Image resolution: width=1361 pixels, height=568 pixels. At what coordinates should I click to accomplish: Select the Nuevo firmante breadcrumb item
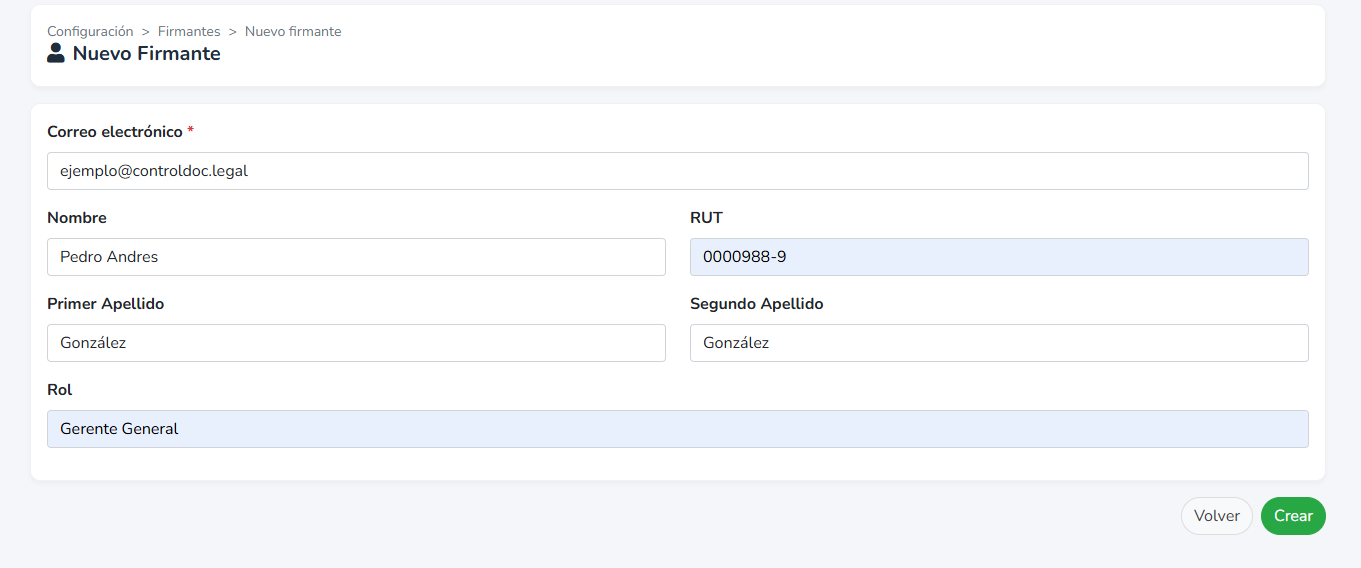tap(293, 31)
